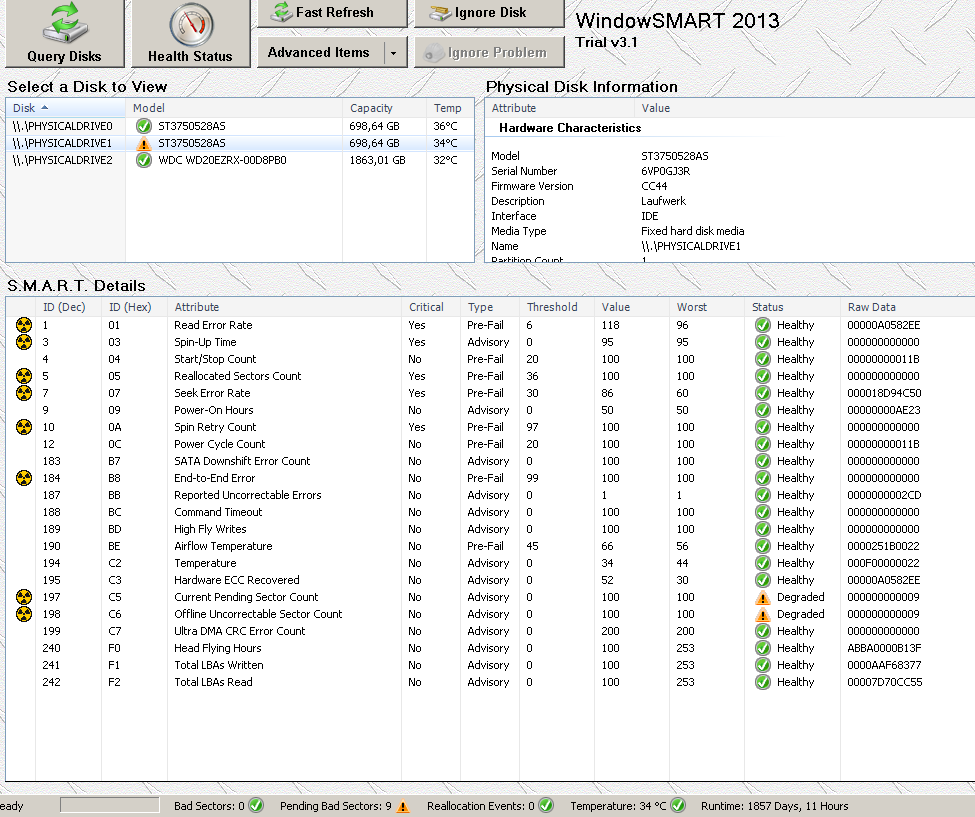
Task: Click the Degraded warning icon for Offline Uncorrectable Sector Count
Action: [762, 614]
